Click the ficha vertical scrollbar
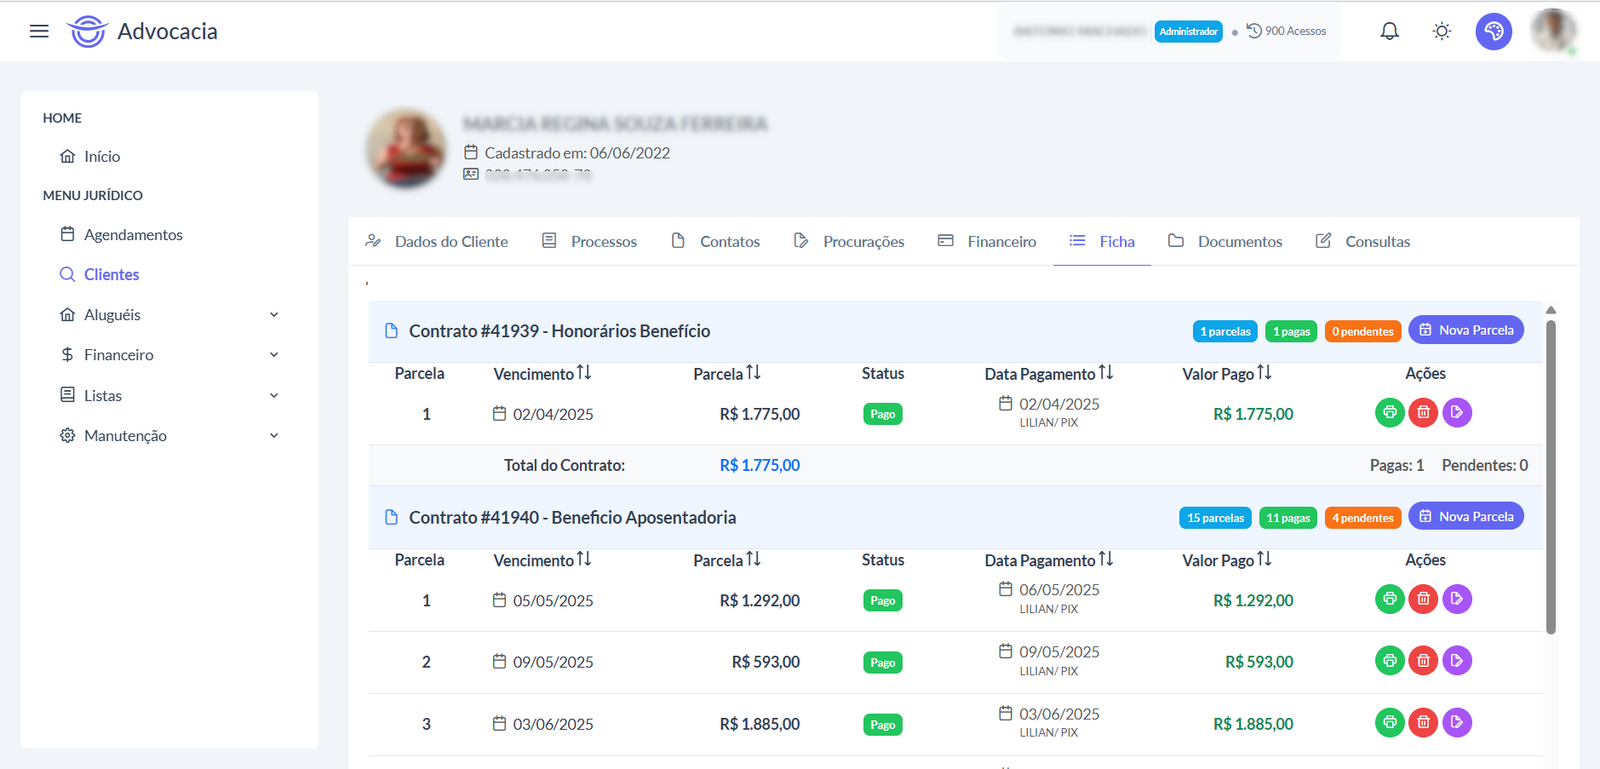The height and width of the screenshot is (769, 1600). tap(1551, 476)
